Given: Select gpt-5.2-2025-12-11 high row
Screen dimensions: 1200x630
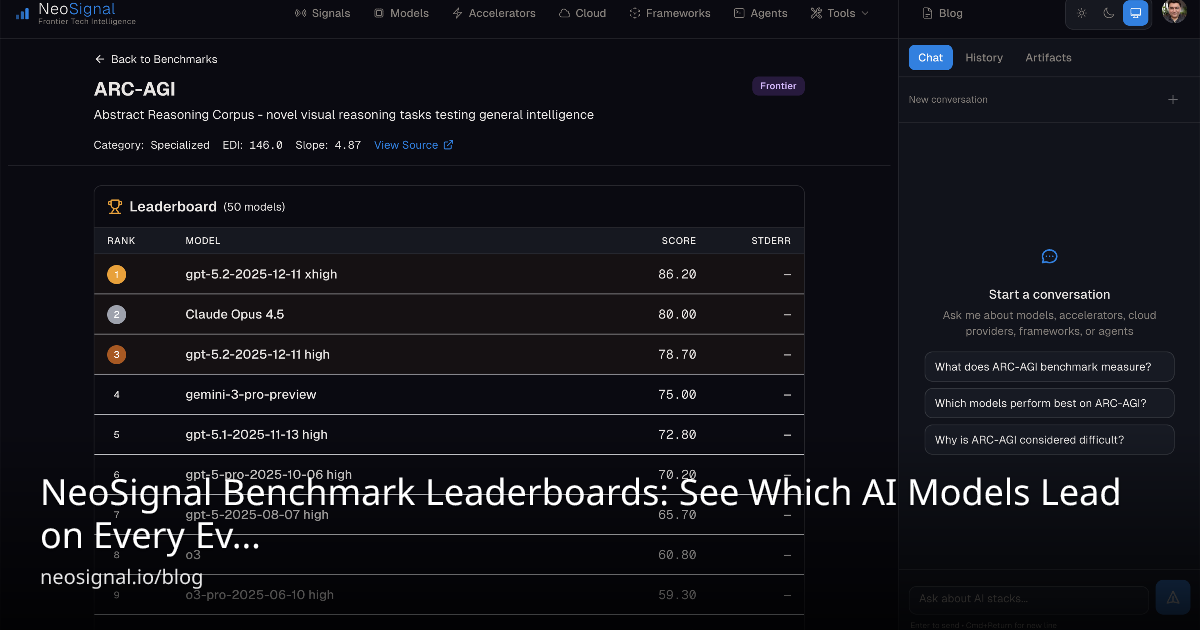Looking at the screenshot, I should coord(449,354).
